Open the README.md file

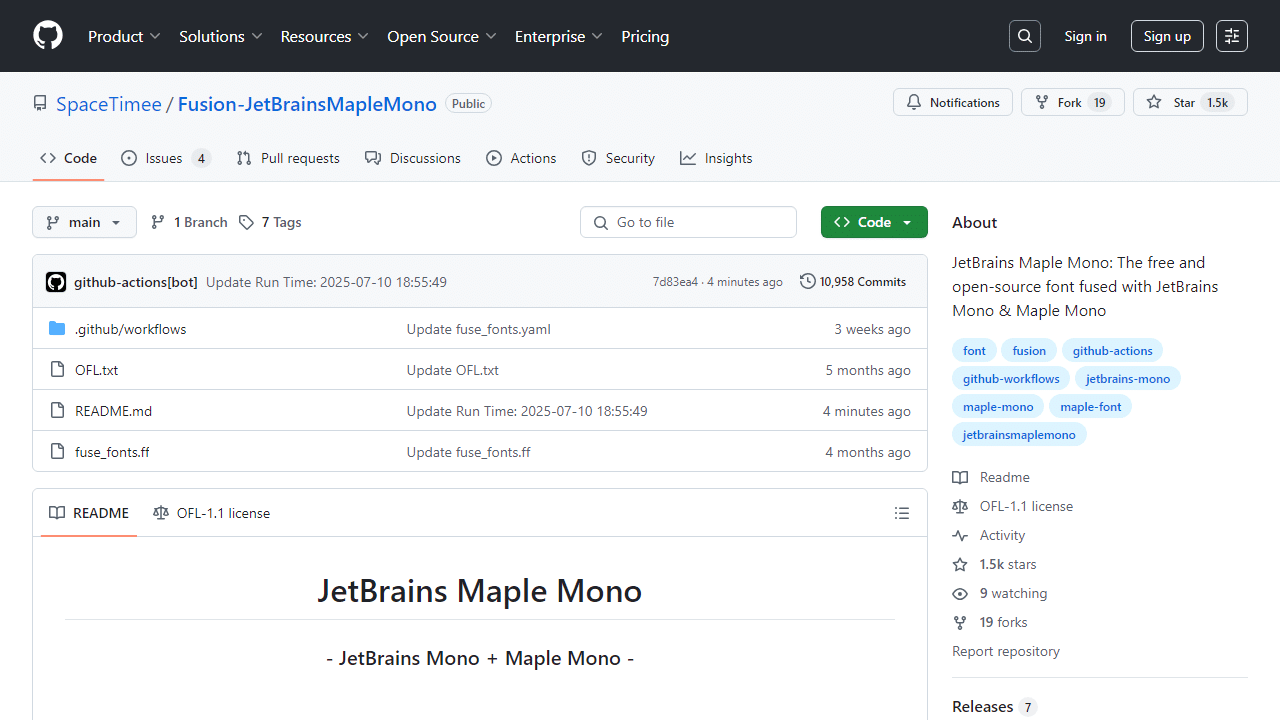(113, 411)
